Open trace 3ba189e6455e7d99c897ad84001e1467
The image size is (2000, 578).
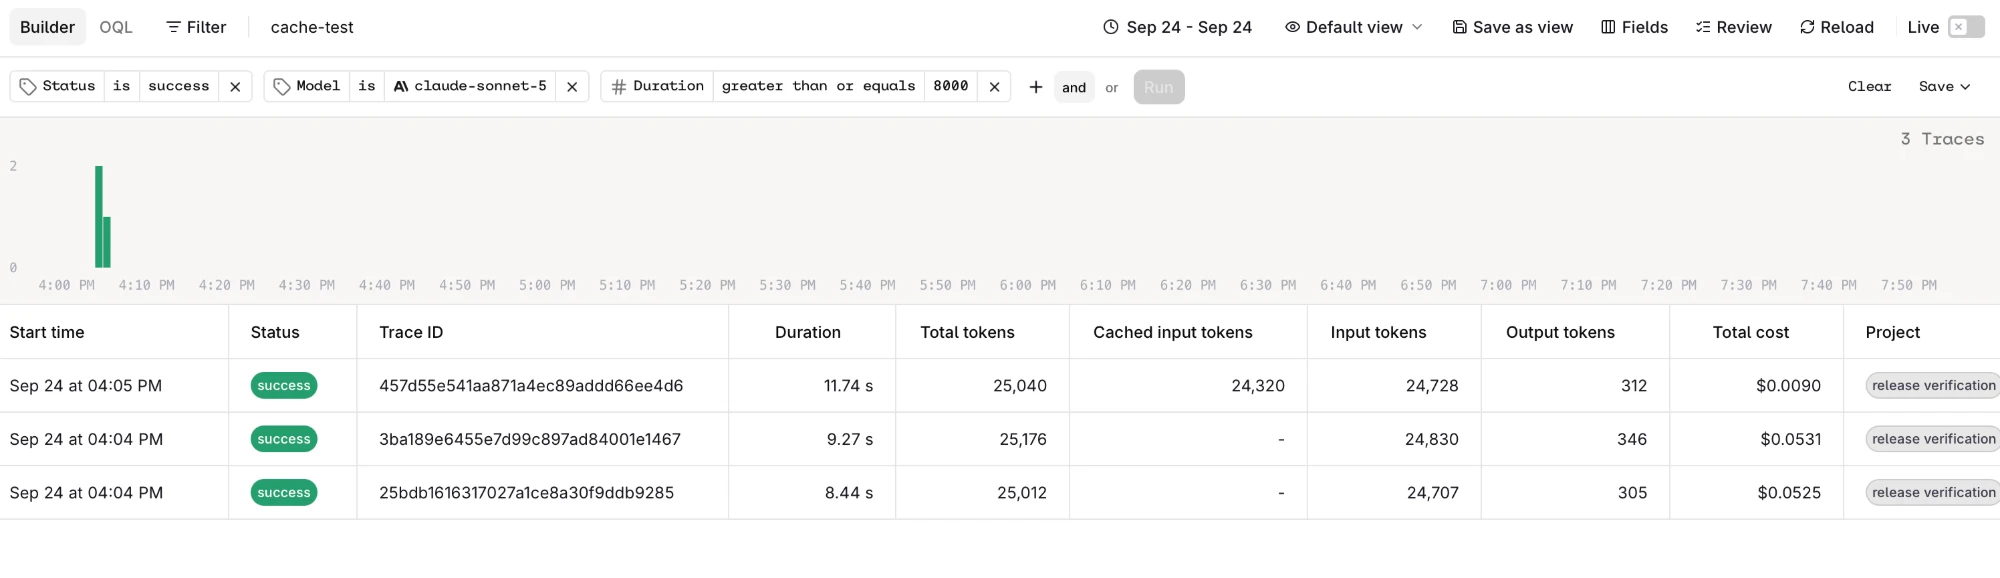[530, 439]
